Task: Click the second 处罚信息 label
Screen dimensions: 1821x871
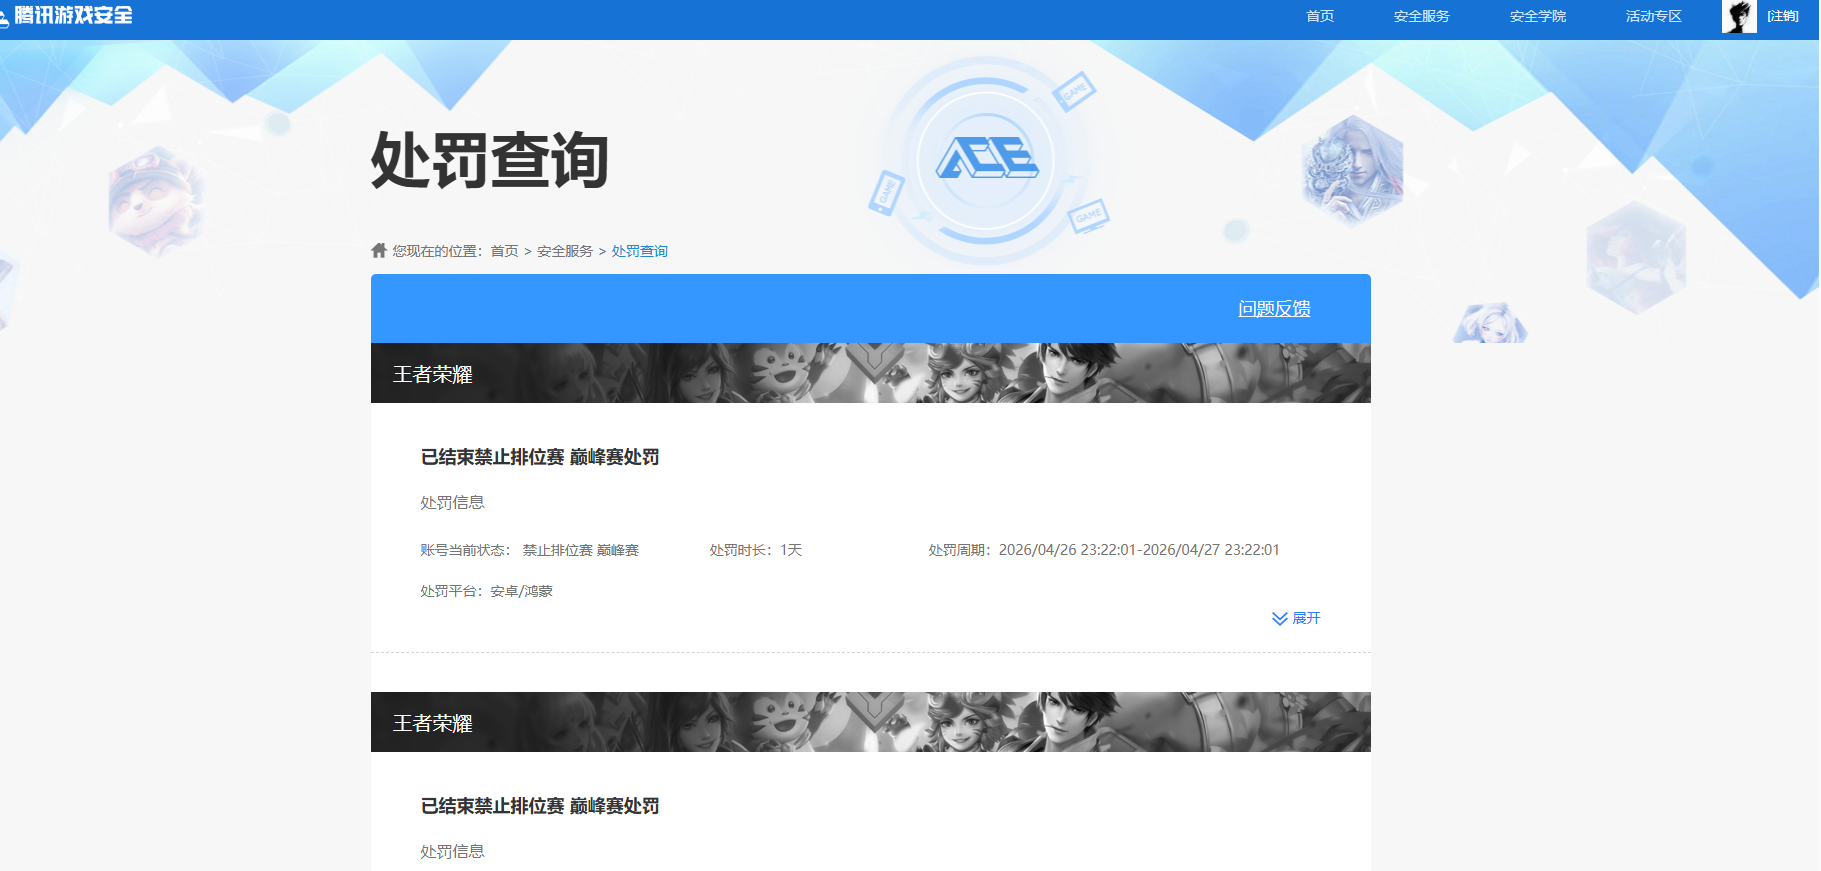Action: click(x=452, y=851)
